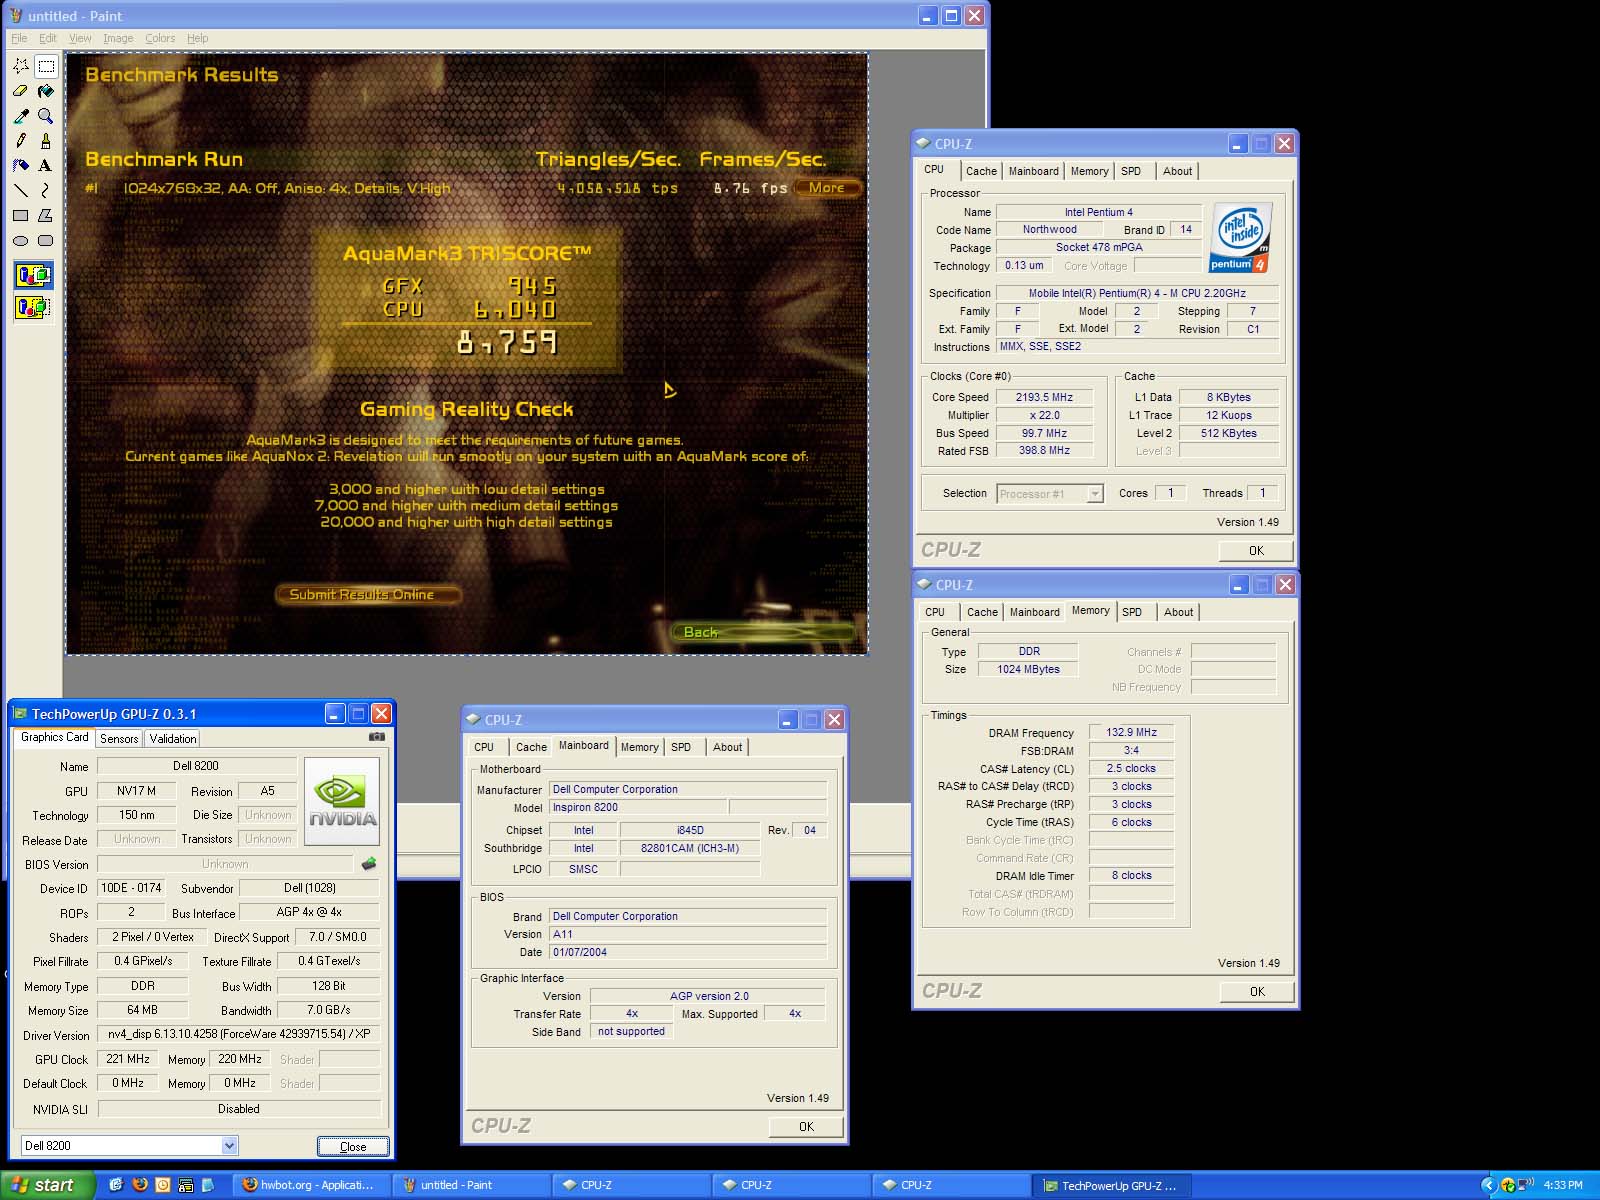The image size is (1600, 1200).
Task: Click the Core Speed 2193.5 MHz value
Action: click(1044, 397)
